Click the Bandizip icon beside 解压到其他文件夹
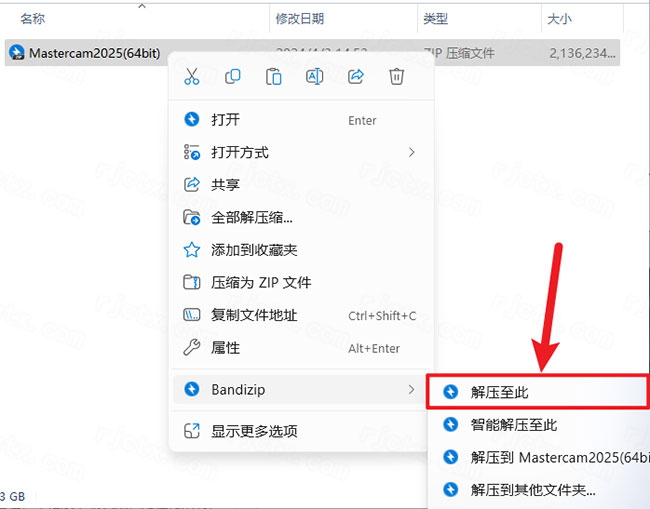650x509 pixels. pos(451,490)
